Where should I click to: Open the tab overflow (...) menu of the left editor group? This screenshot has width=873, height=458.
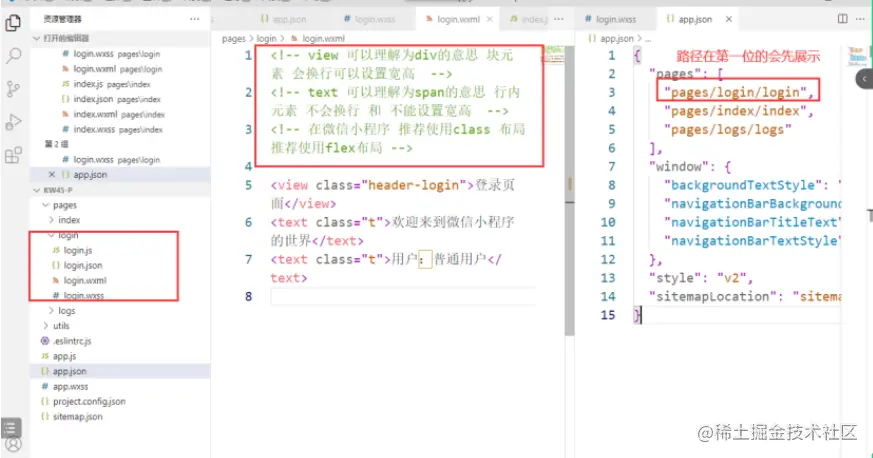[558, 19]
